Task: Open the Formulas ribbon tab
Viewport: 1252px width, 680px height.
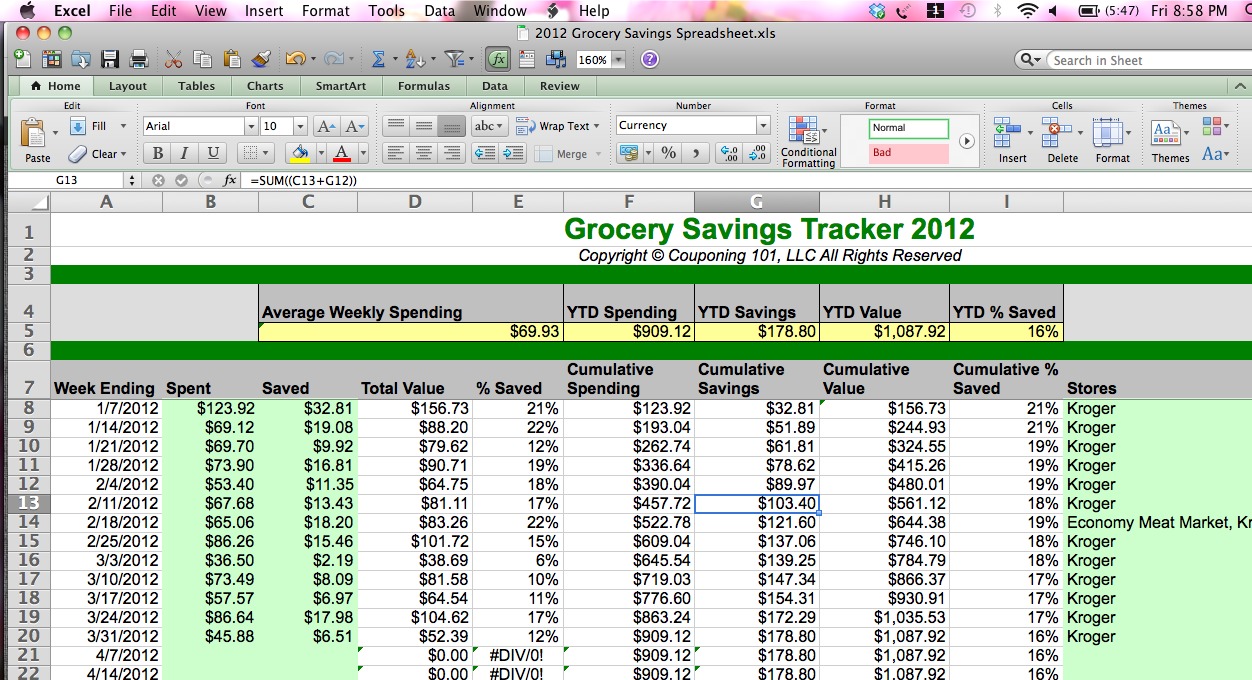Action: 424,86
